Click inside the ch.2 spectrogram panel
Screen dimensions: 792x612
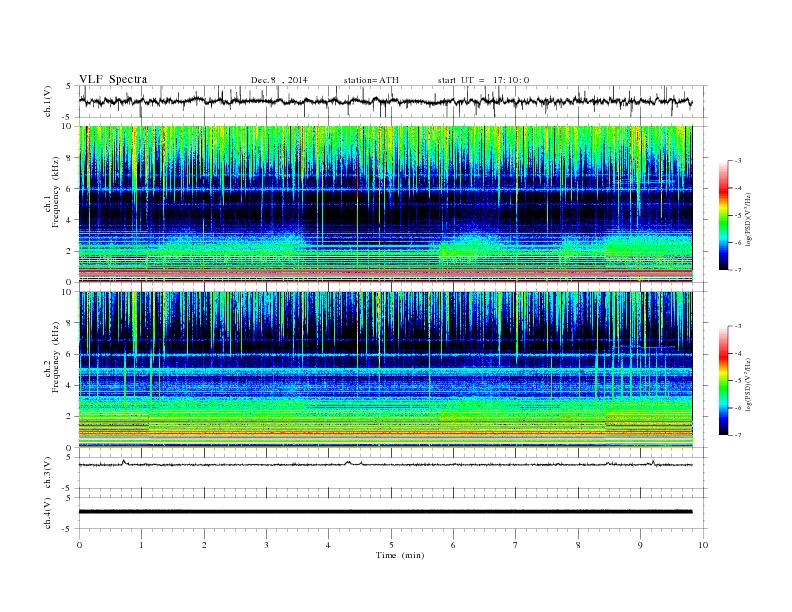click(x=385, y=370)
